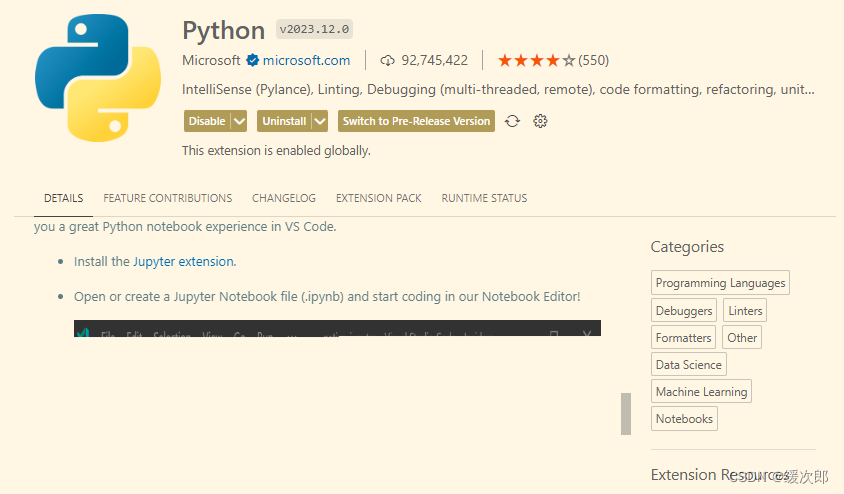Select the Debuggers category tag
Viewport: 844px width, 494px height.
684,310
